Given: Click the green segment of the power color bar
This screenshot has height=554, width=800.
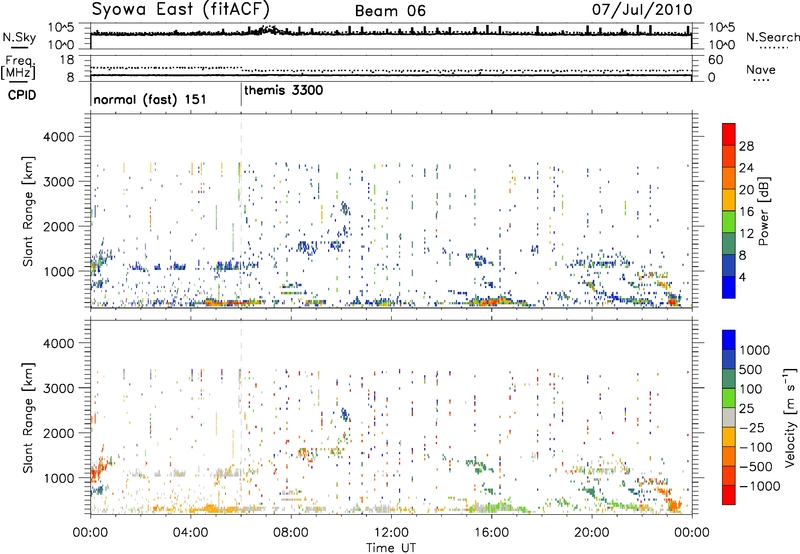Looking at the screenshot, I should tap(729, 222).
